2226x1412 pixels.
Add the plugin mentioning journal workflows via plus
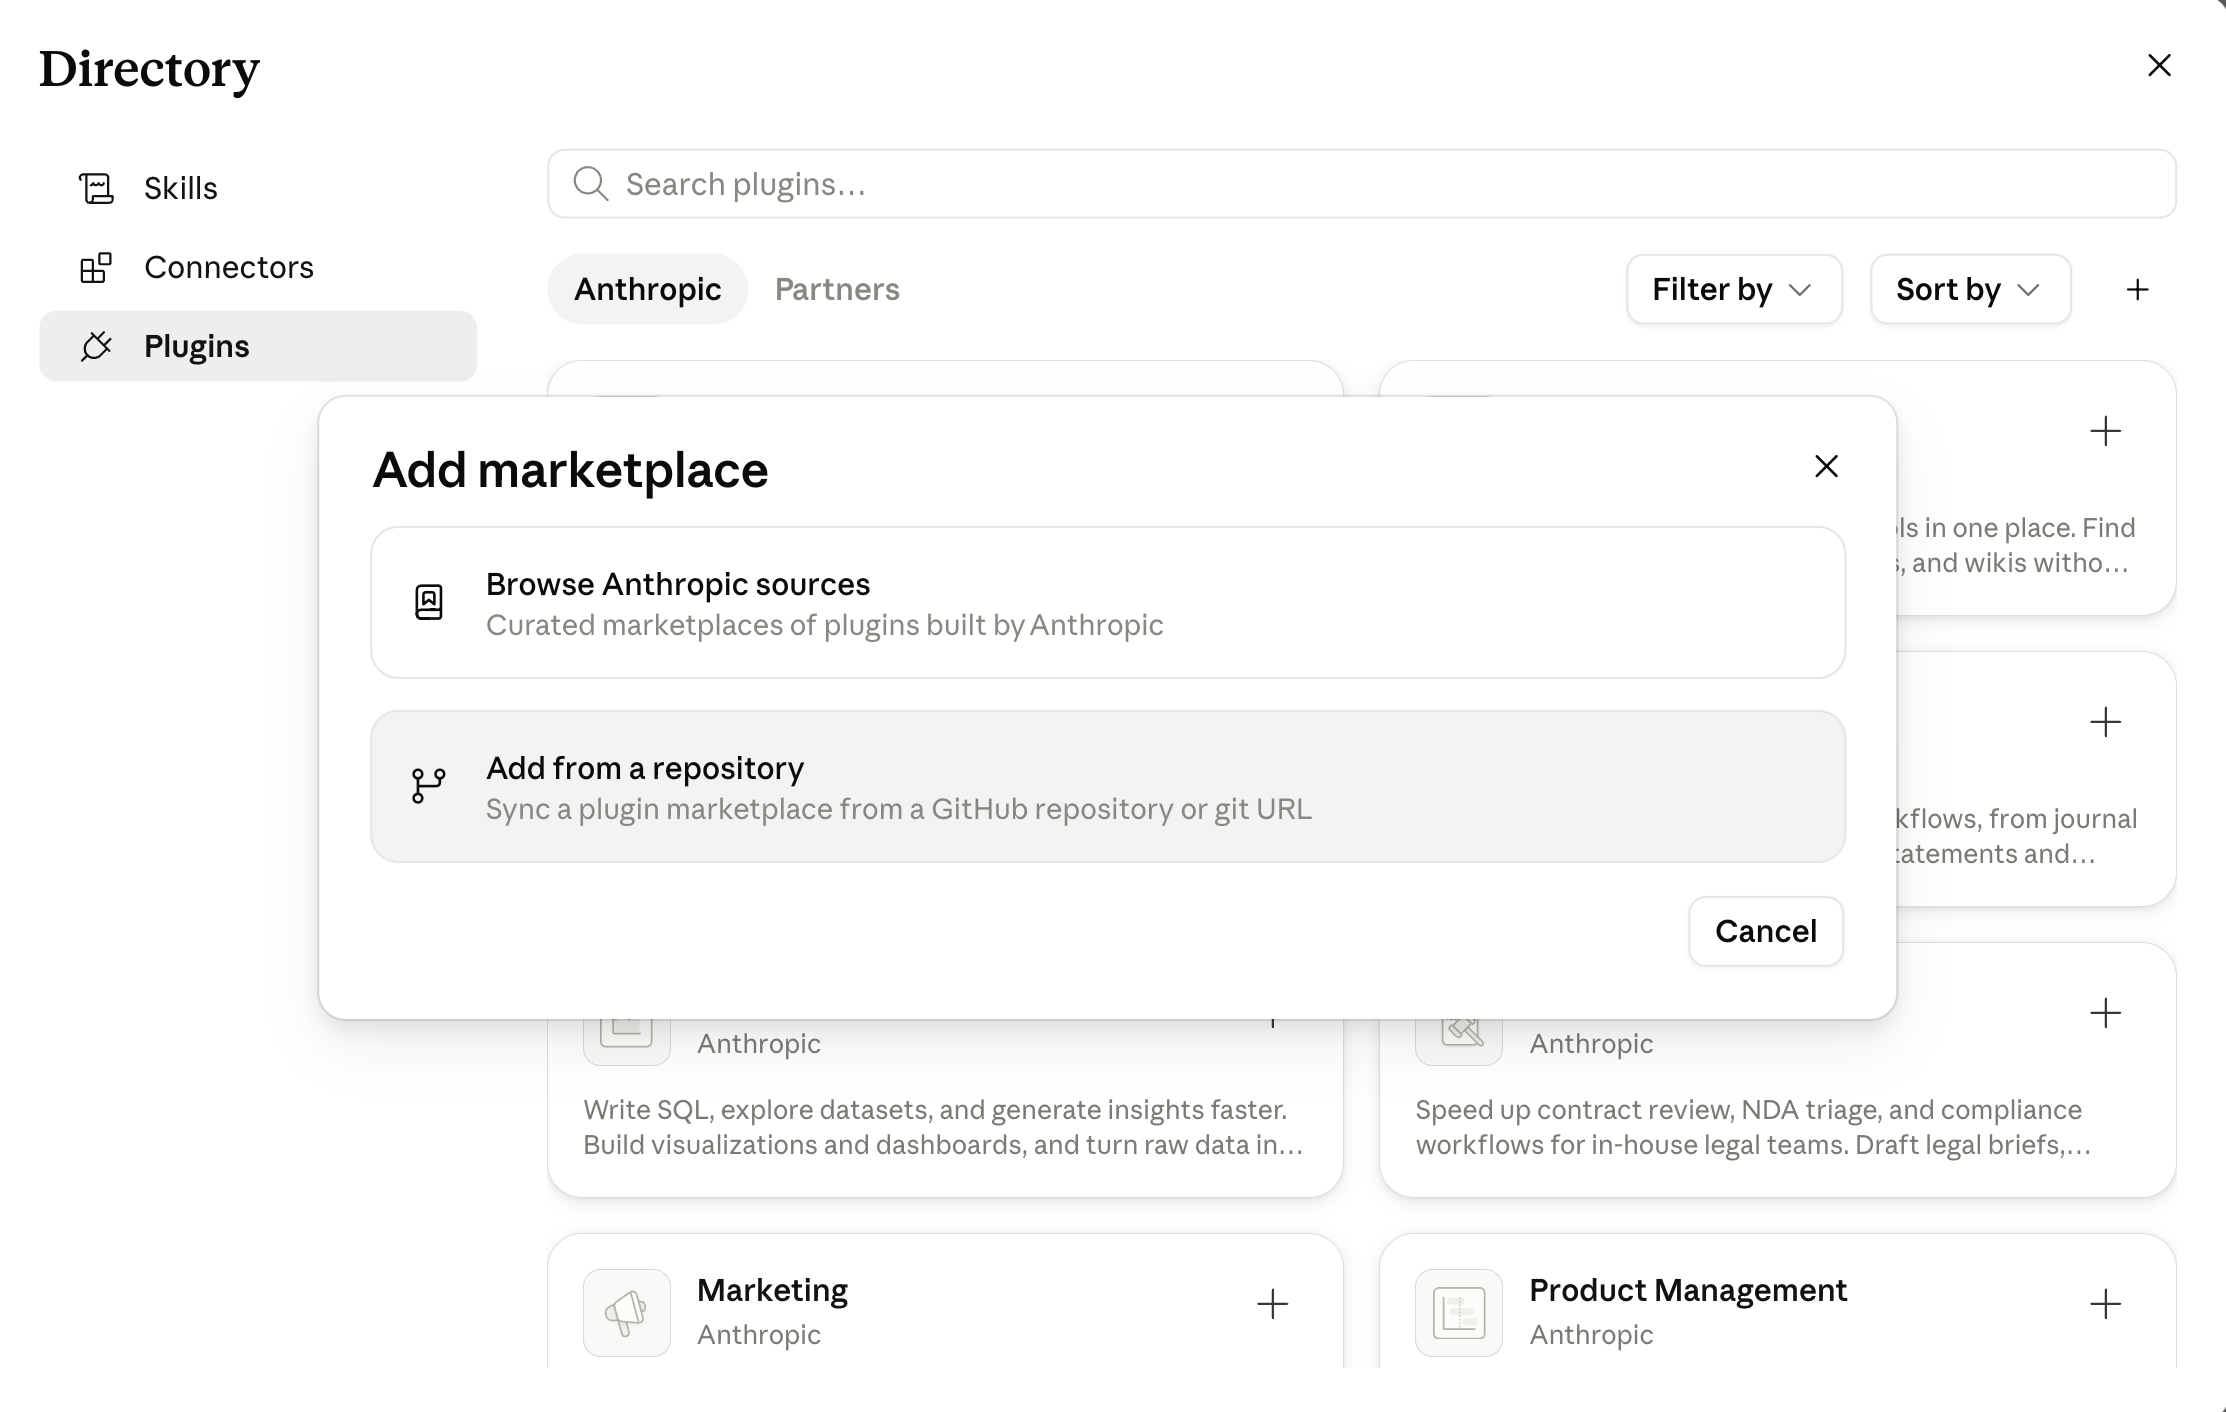[2105, 723]
